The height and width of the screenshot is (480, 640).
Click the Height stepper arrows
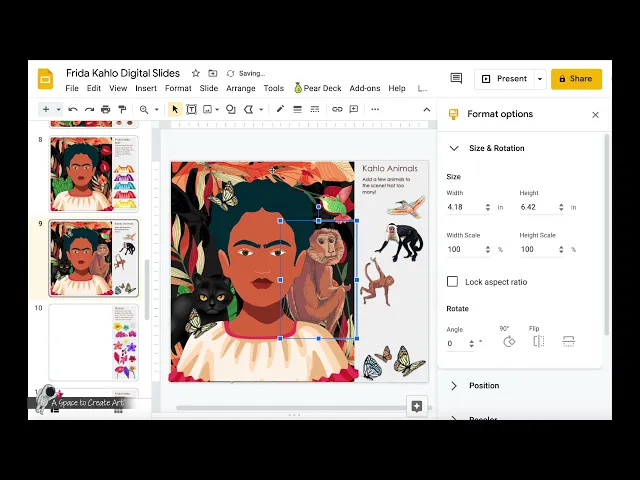click(561, 207)
